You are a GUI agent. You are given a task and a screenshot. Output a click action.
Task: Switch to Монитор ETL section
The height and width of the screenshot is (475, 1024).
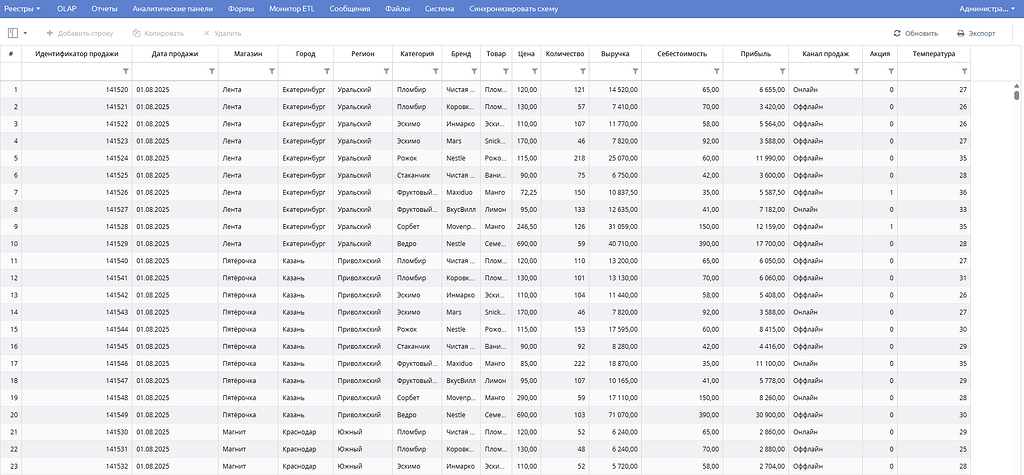[x=292, y=8]
